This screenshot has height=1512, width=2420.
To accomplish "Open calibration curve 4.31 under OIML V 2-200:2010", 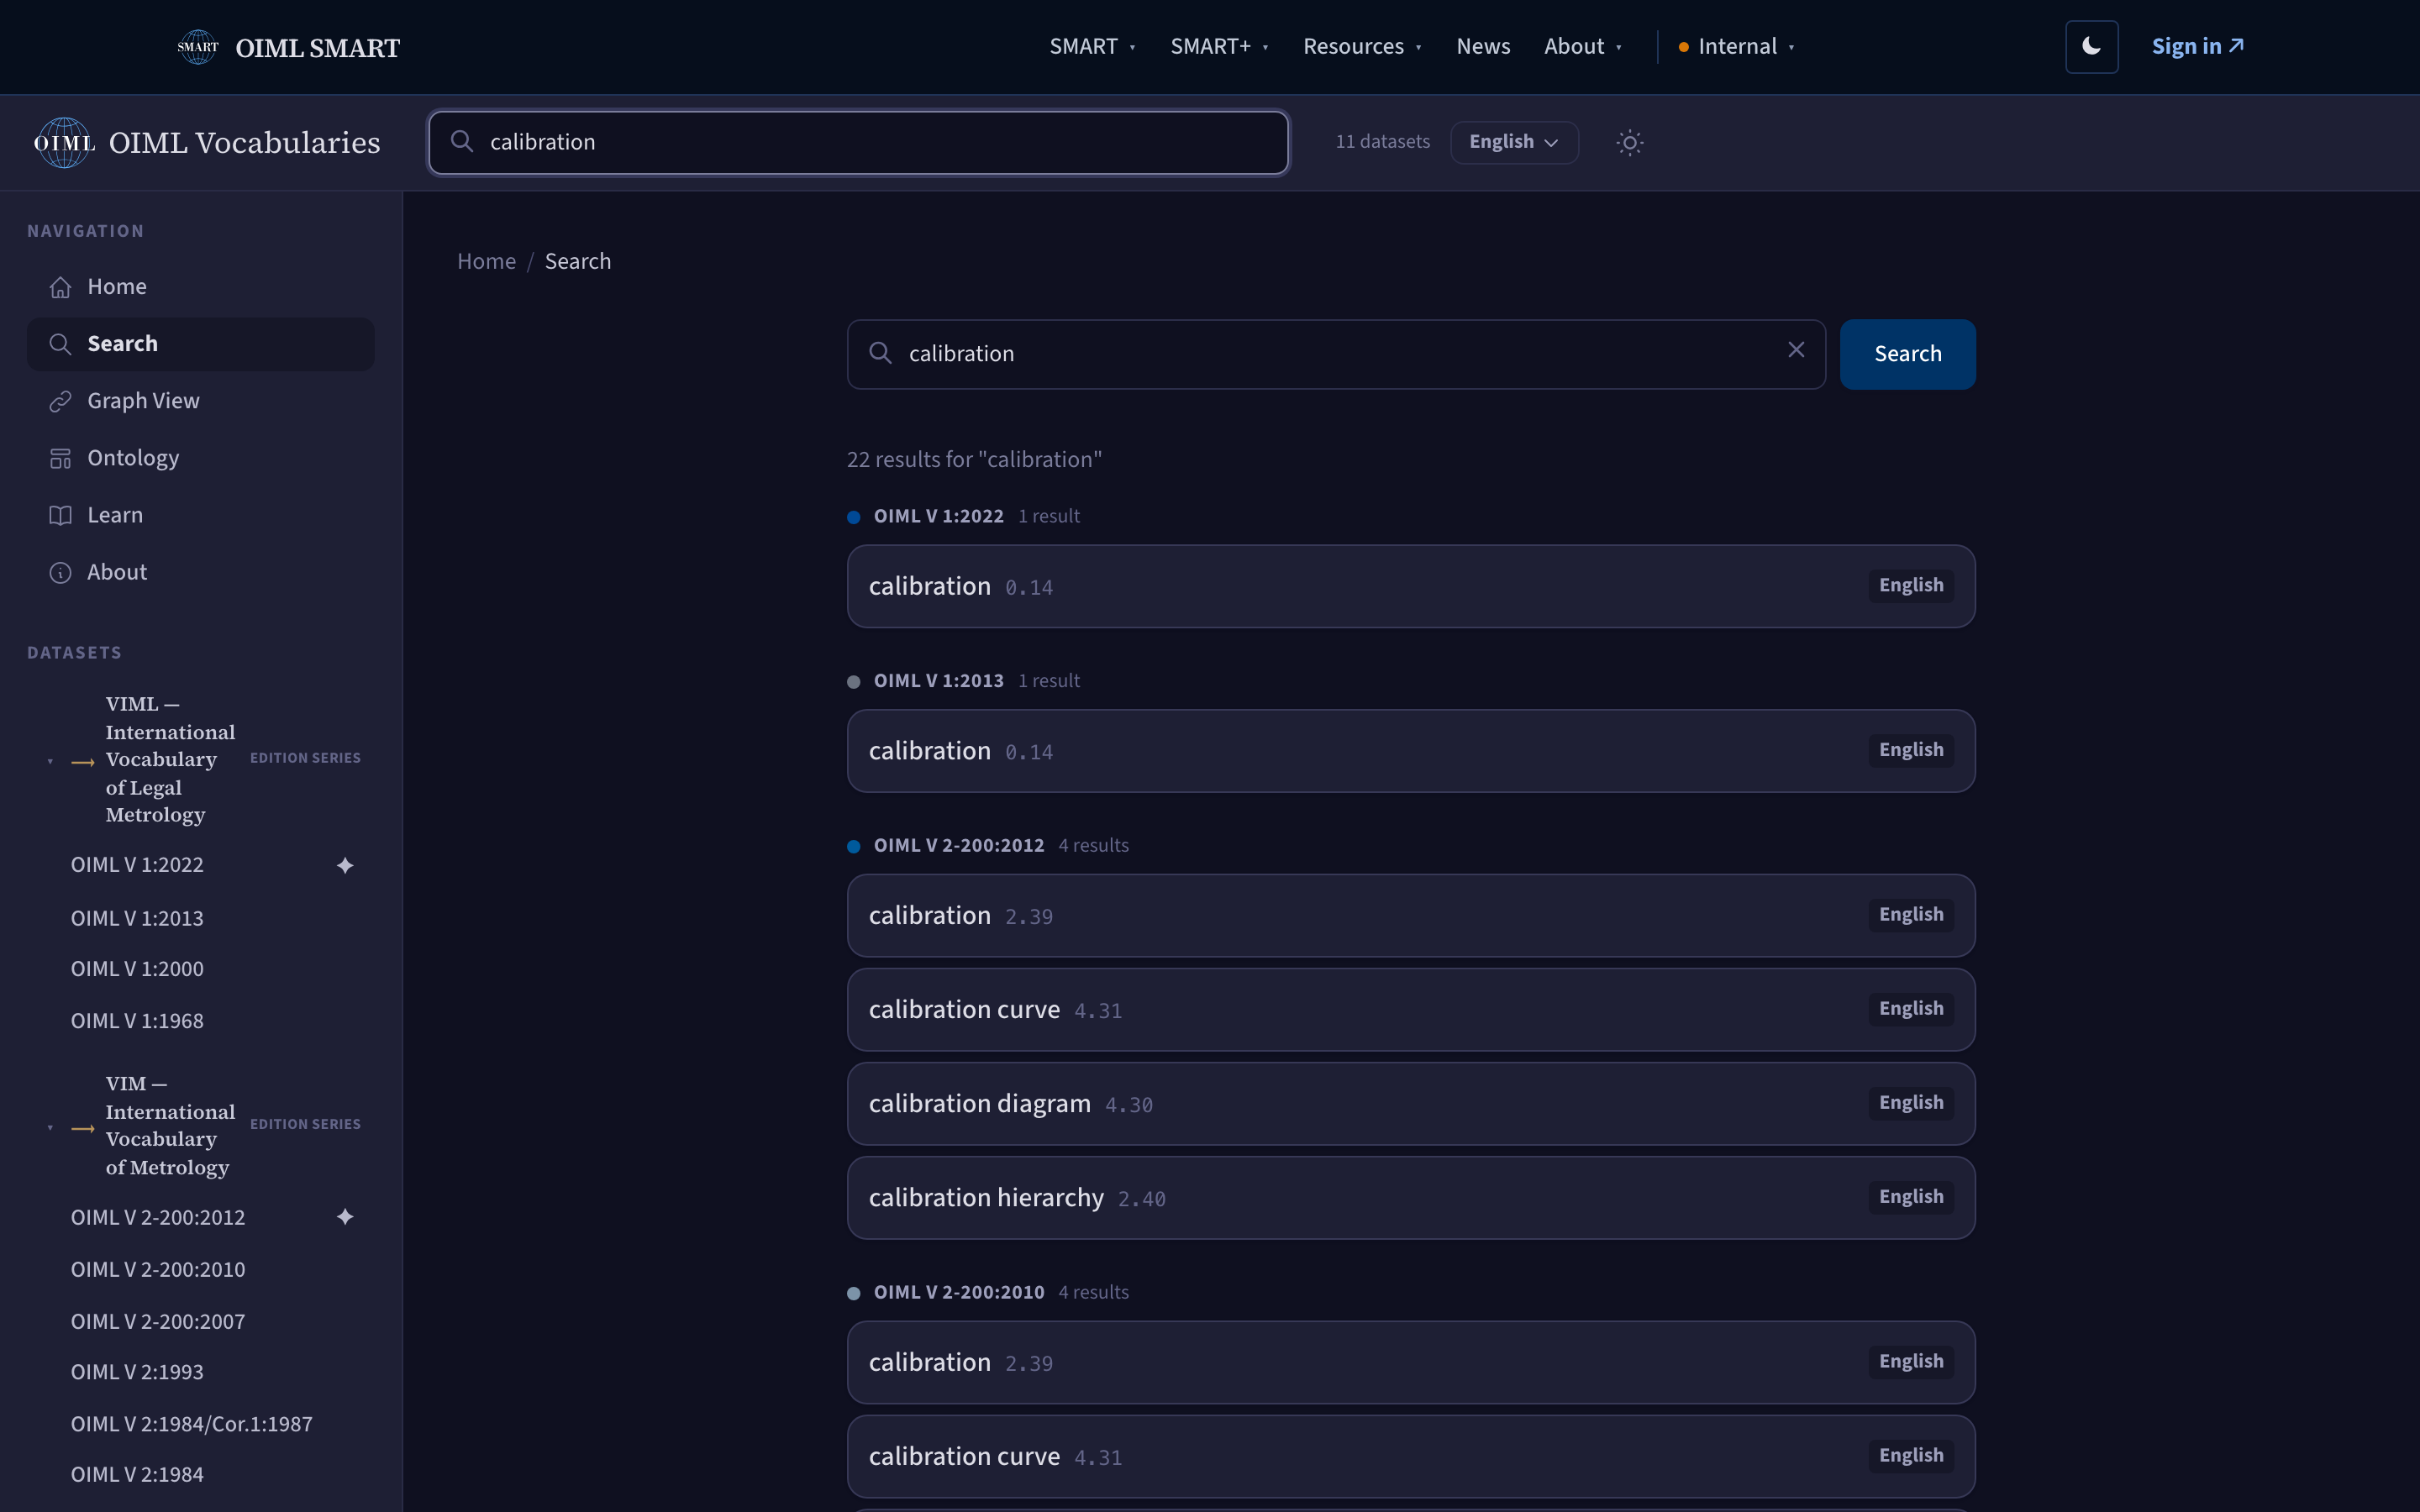I will point(1411,1457).
